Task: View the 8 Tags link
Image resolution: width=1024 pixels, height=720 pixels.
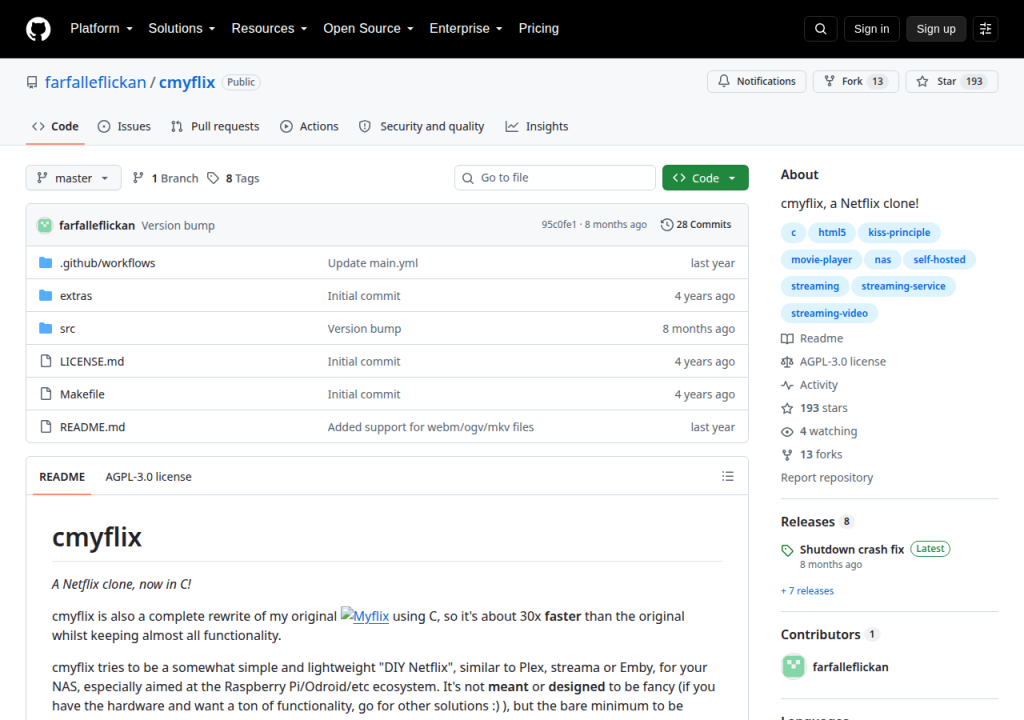Action: click(233, 178)
